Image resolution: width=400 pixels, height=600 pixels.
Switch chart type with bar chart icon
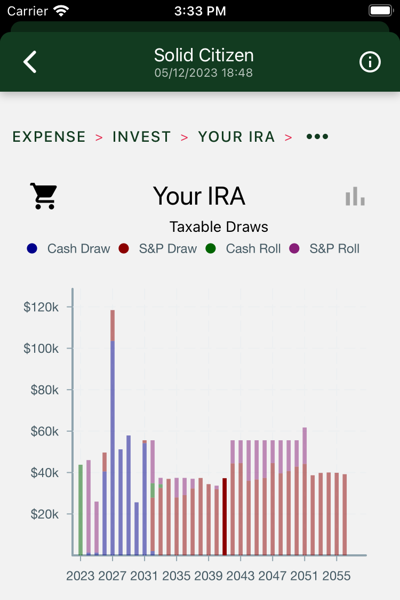355,196
